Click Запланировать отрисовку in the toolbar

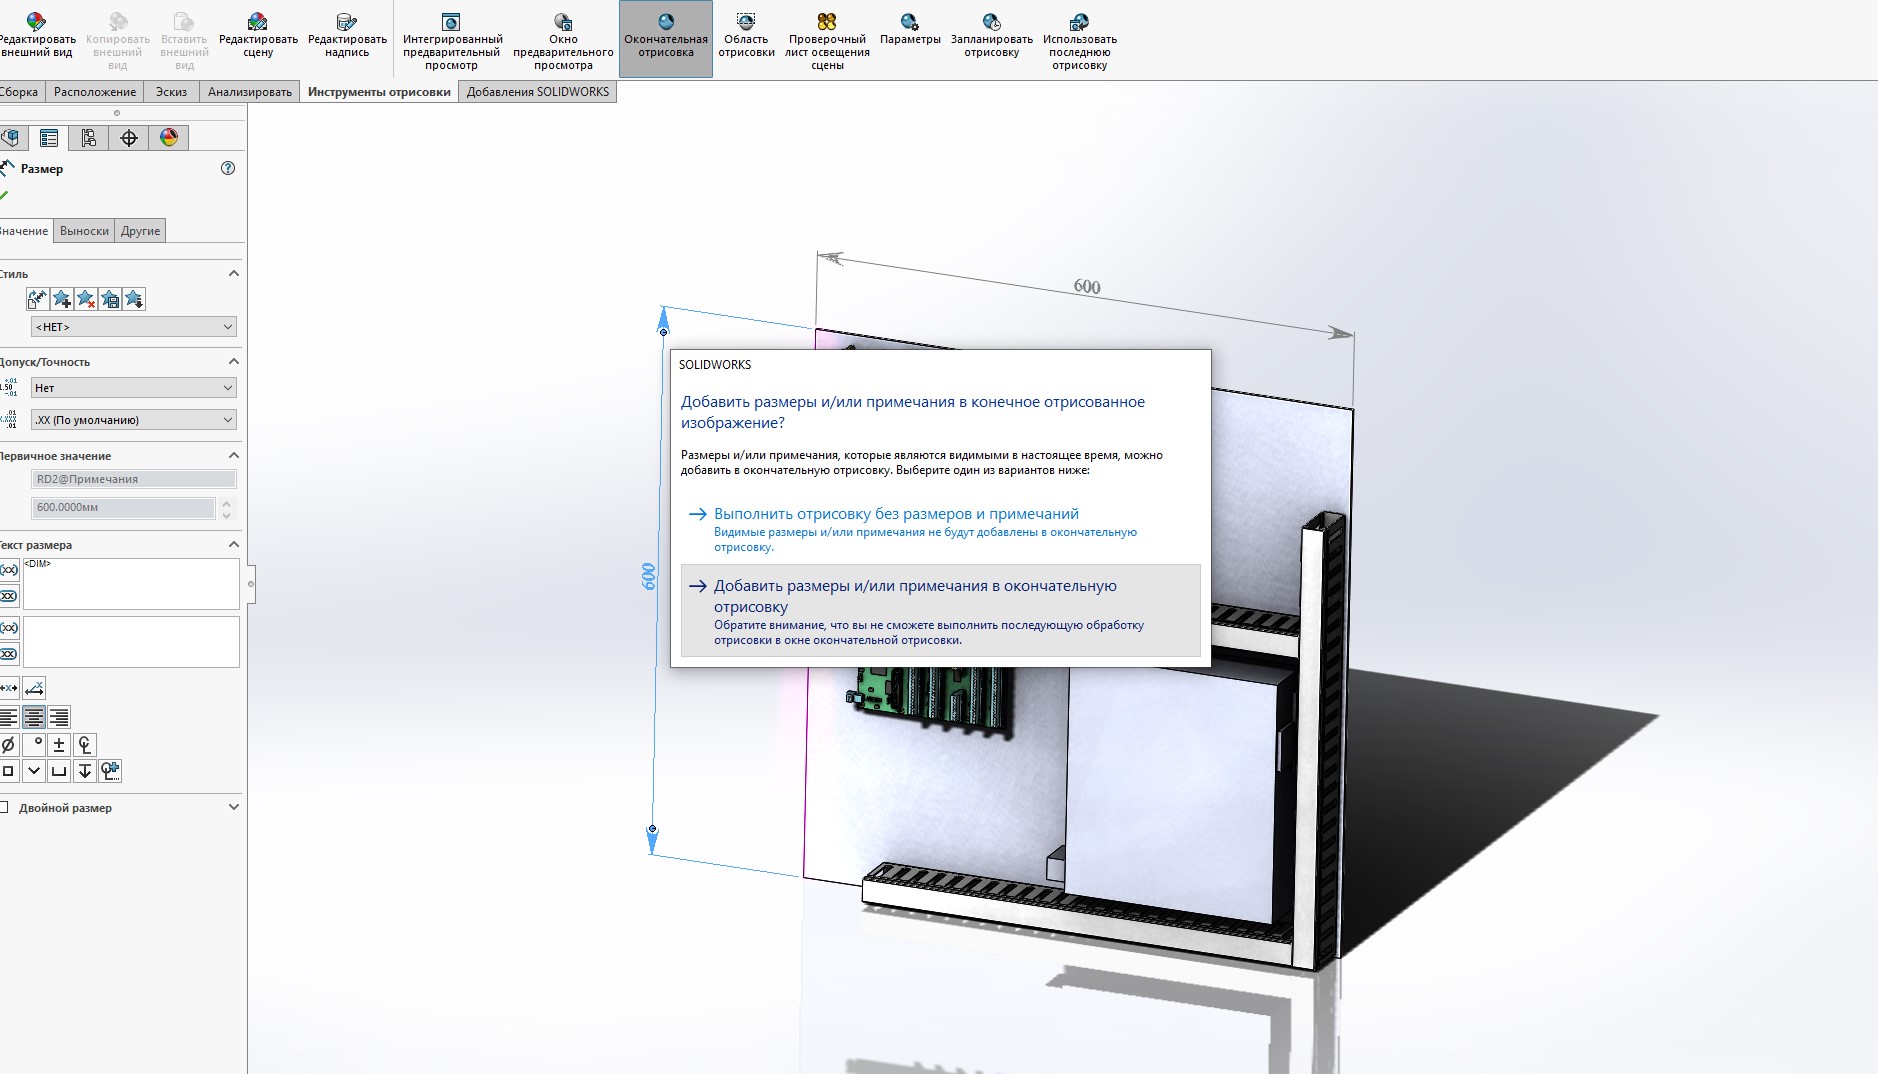[x=992, y=36]
